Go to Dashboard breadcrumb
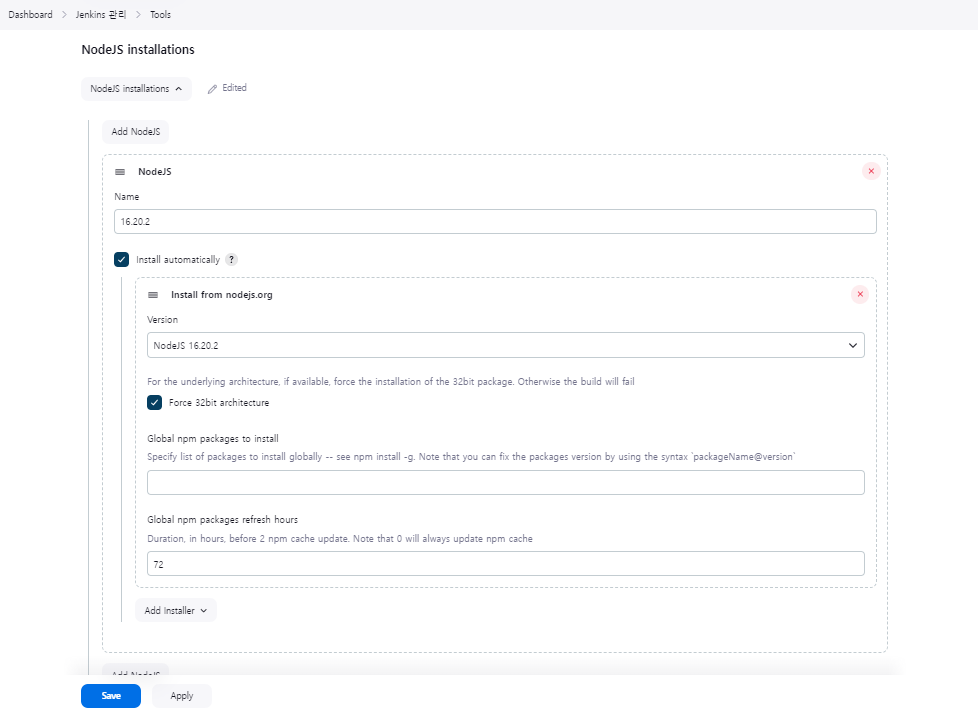 (x=30, y=14)
